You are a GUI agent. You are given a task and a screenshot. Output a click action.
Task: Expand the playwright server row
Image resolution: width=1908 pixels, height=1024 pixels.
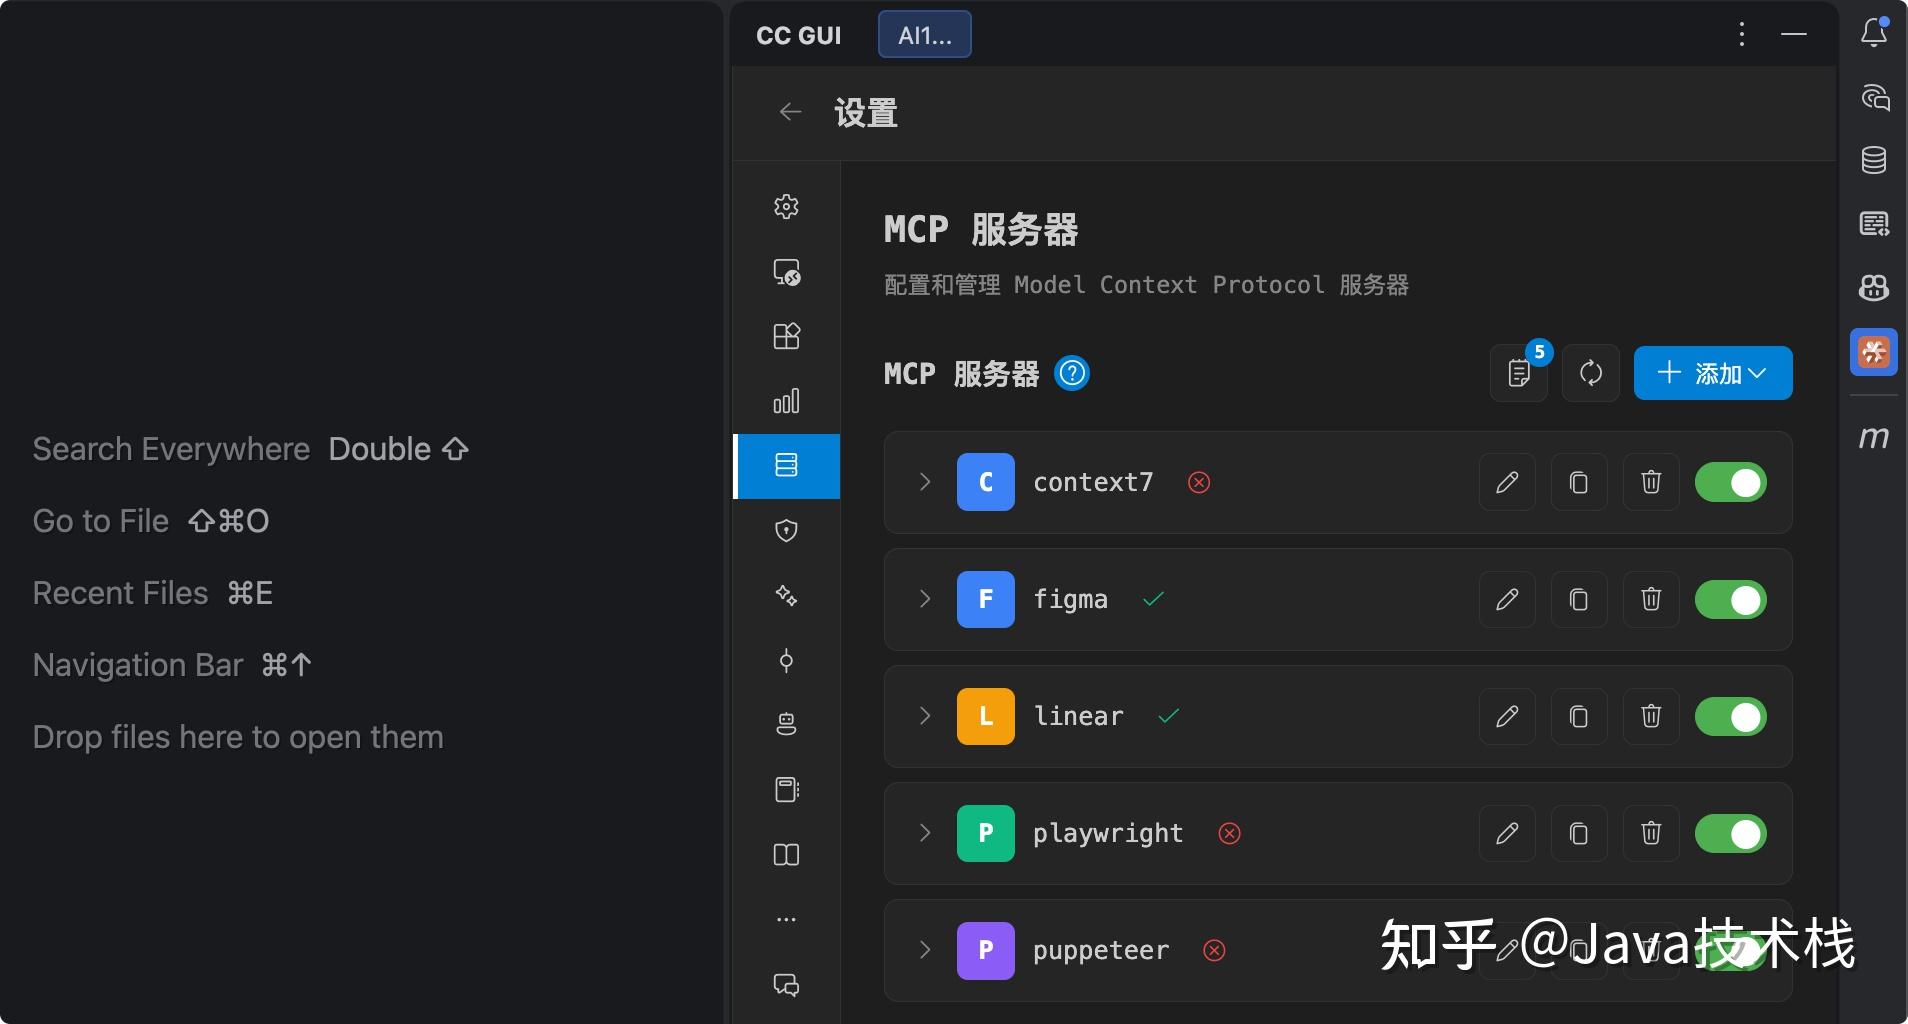click(925, 833)
